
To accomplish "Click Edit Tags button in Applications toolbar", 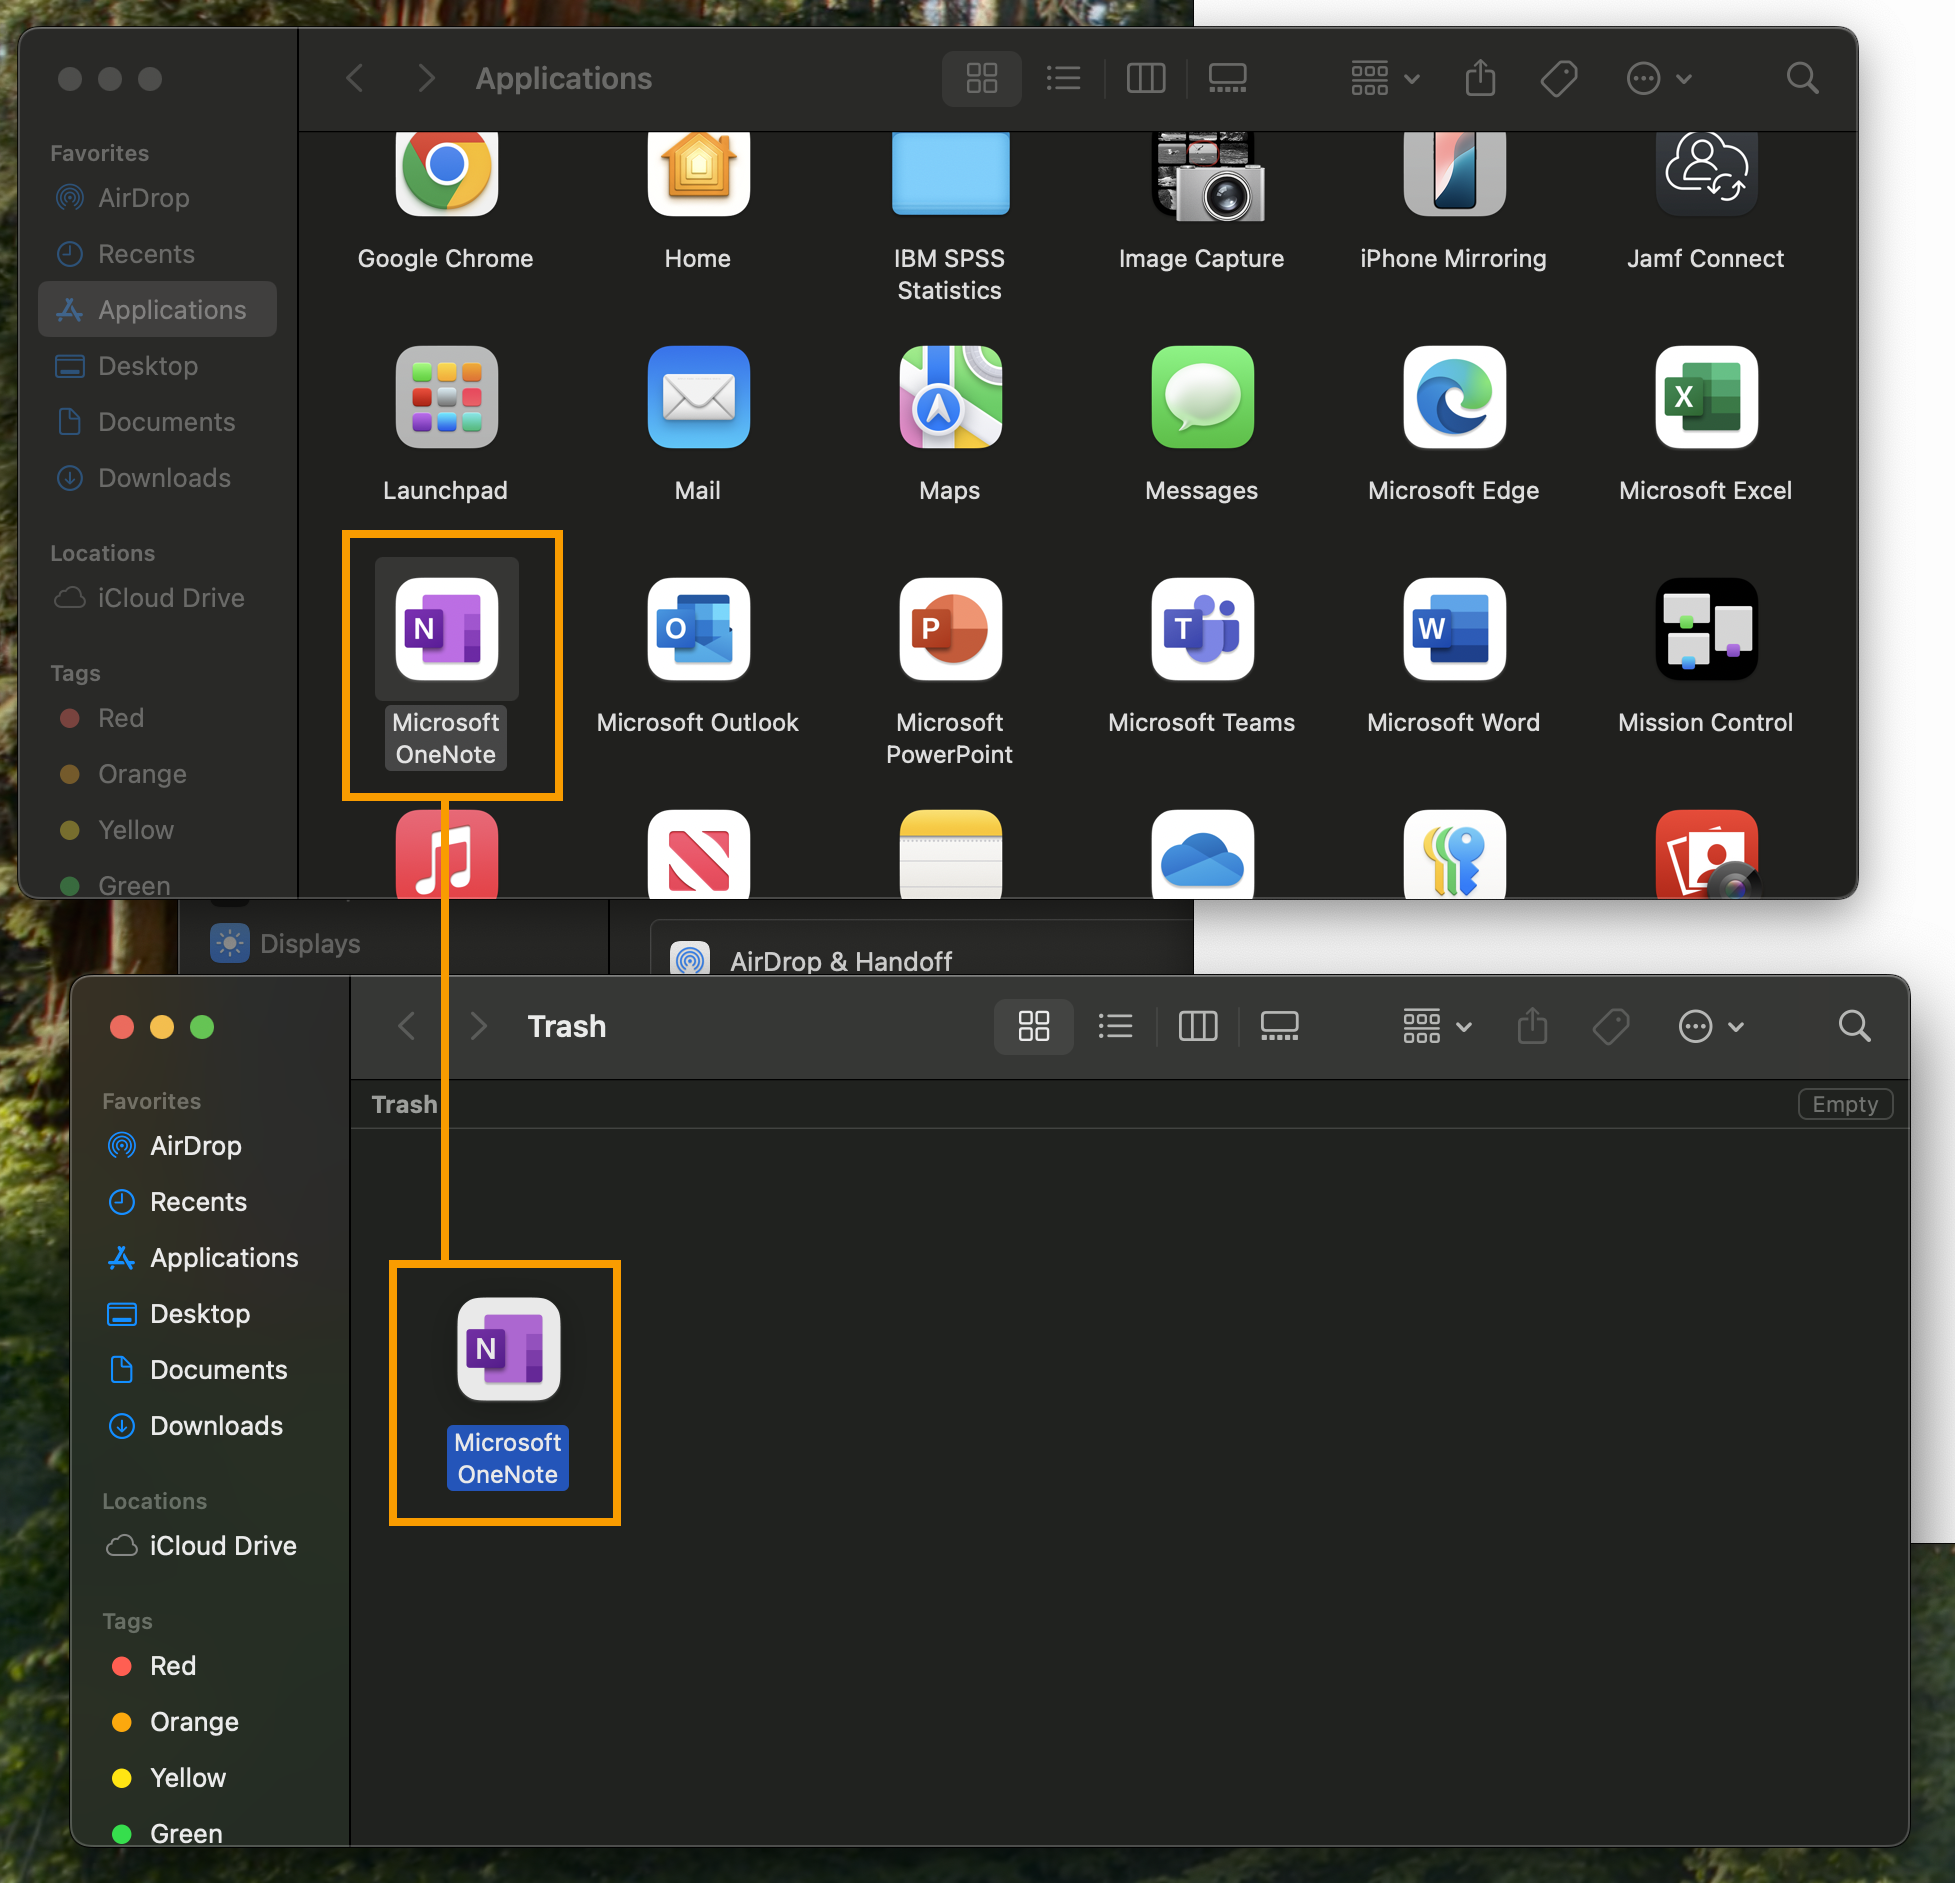I will [x=1559, y=78].
